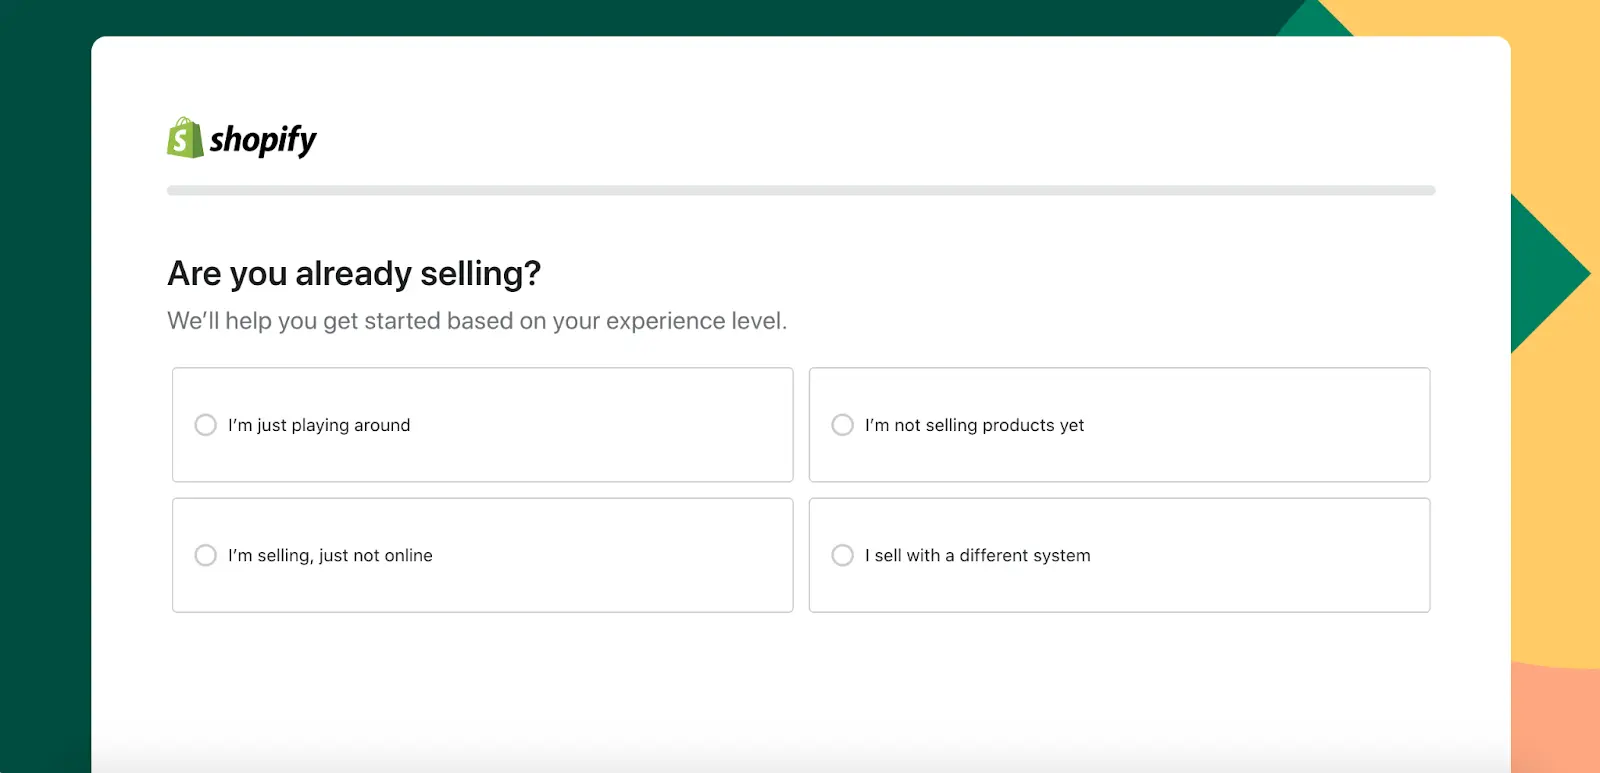Click the "I'm not selling products yet" label text
The height and width of the screenshot is (773, 1600).
pos(975,425)
